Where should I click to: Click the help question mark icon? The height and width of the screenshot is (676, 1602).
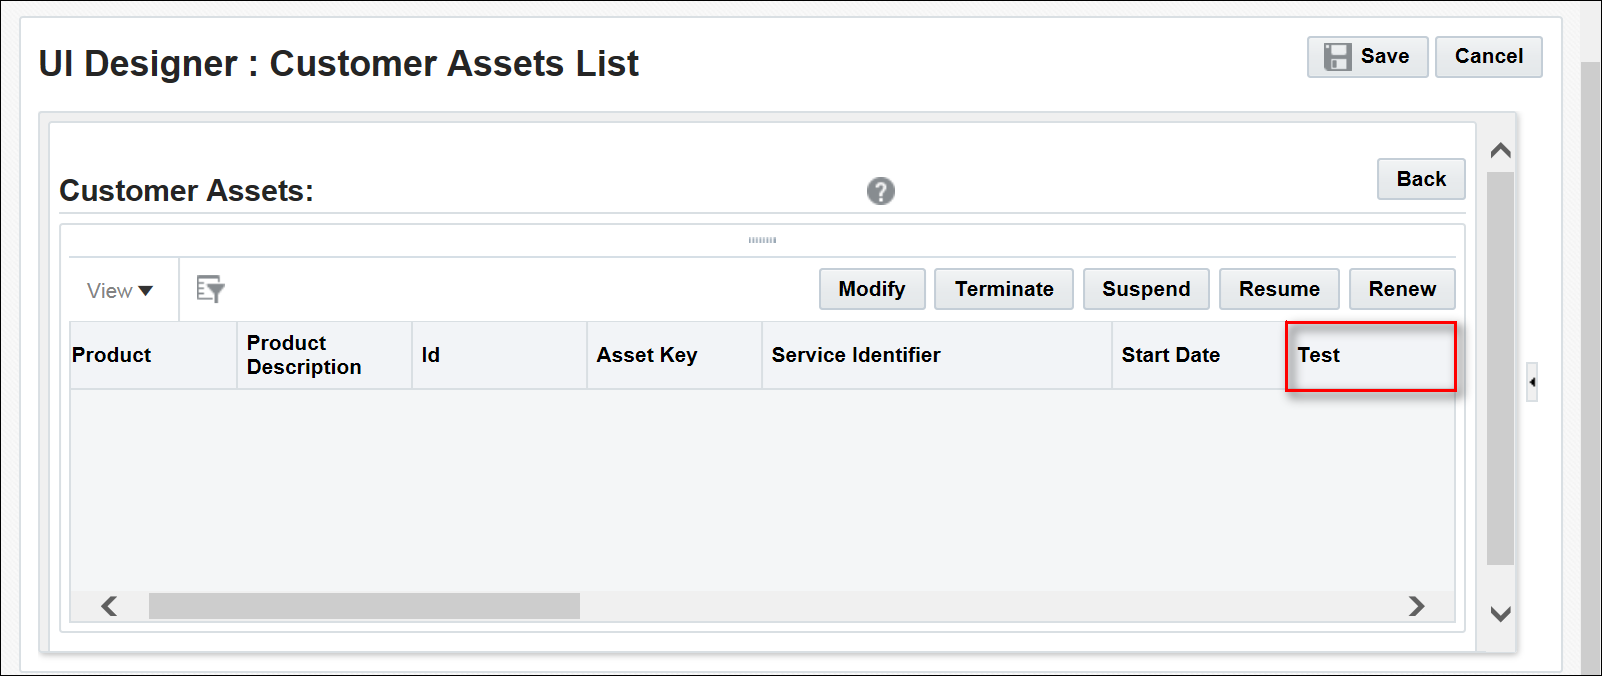(880, 191)
